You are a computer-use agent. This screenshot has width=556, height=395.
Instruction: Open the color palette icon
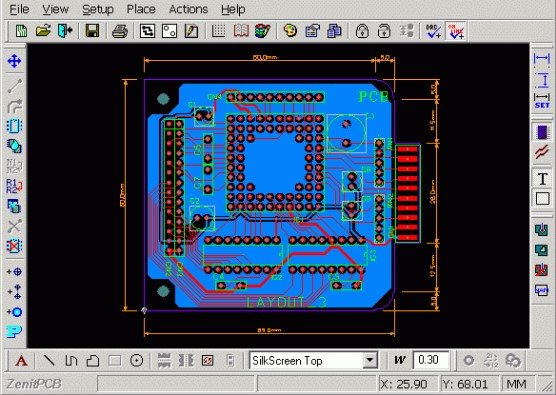coord(290,31)
